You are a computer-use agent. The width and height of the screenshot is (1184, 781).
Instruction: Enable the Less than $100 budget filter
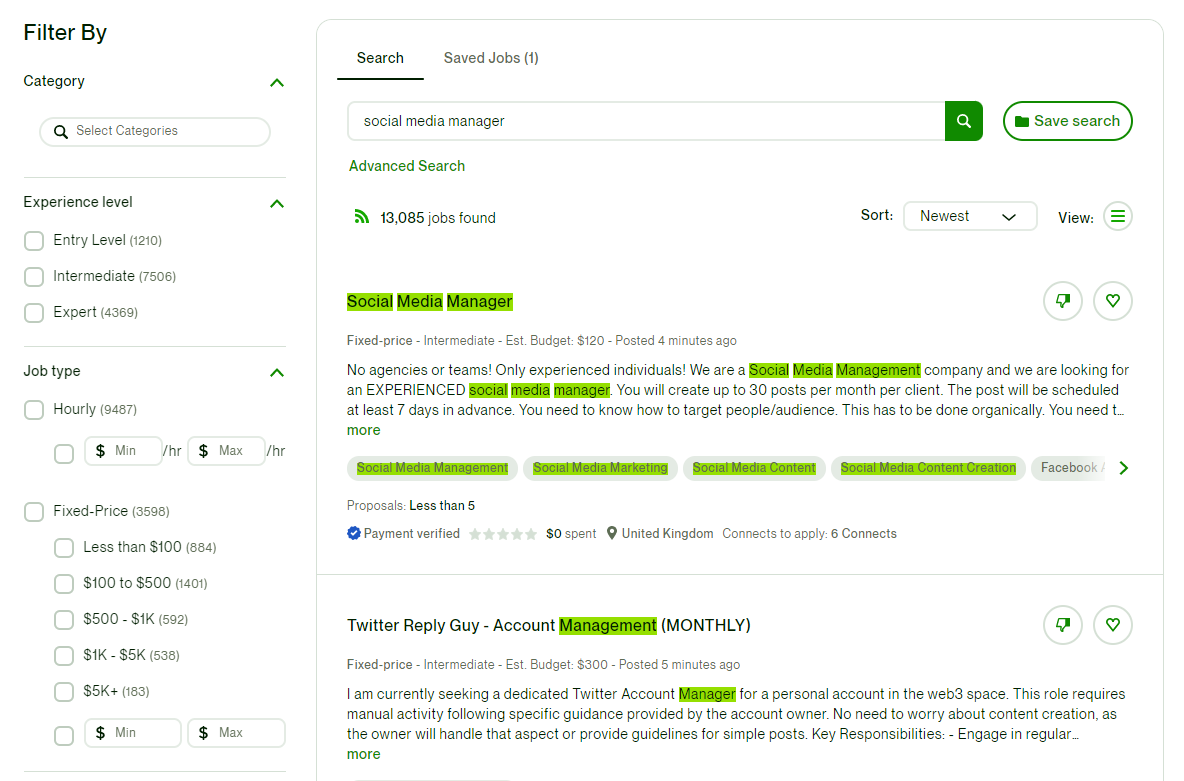tap(63, 547)
